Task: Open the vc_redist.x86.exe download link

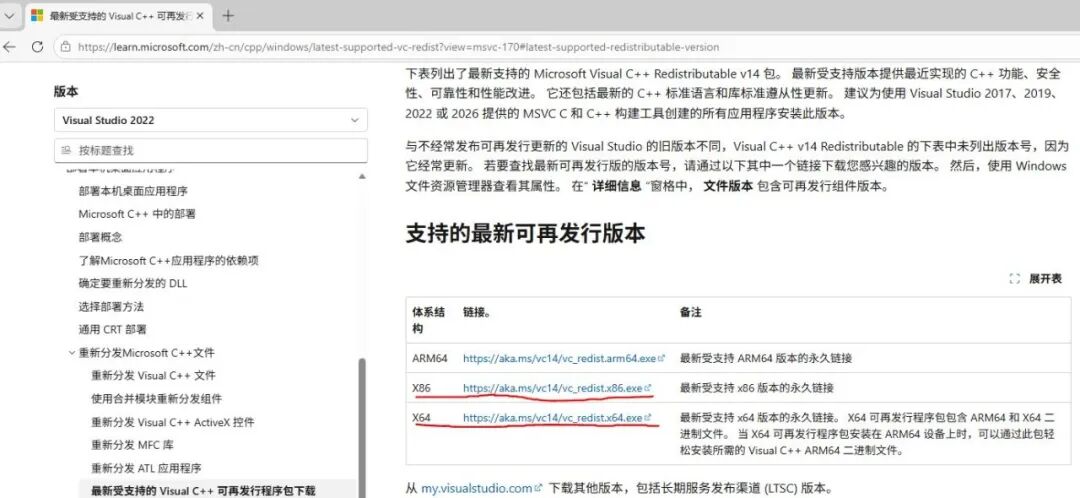Action: 557,388
